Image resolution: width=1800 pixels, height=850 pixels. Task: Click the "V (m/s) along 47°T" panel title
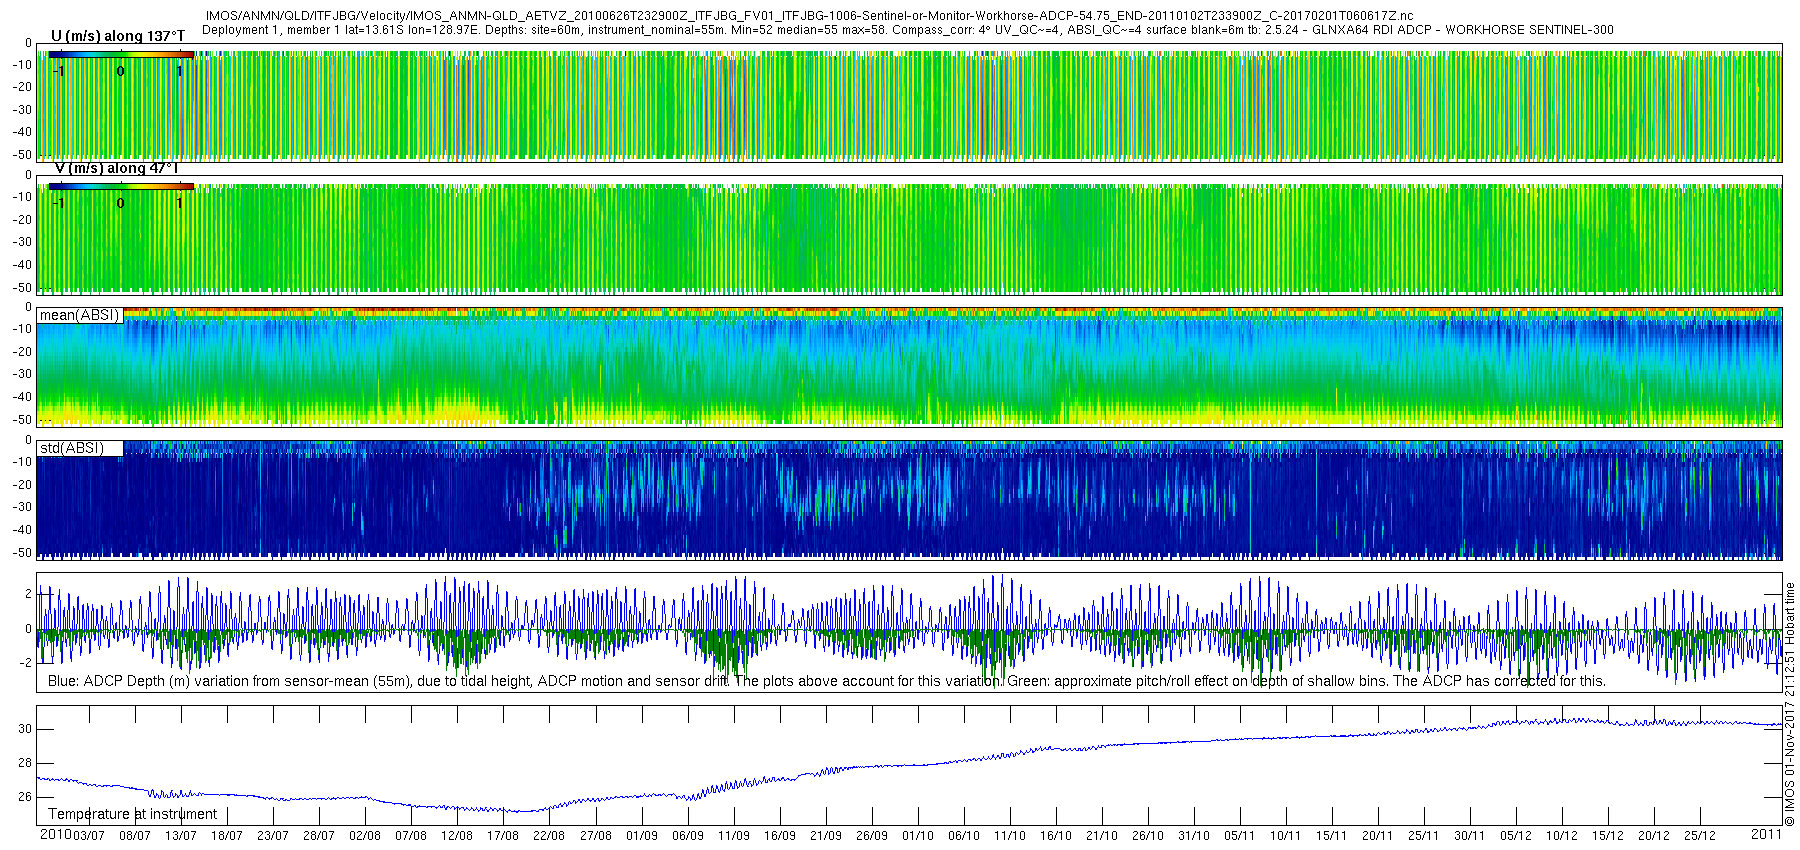(x=115, y=168)
